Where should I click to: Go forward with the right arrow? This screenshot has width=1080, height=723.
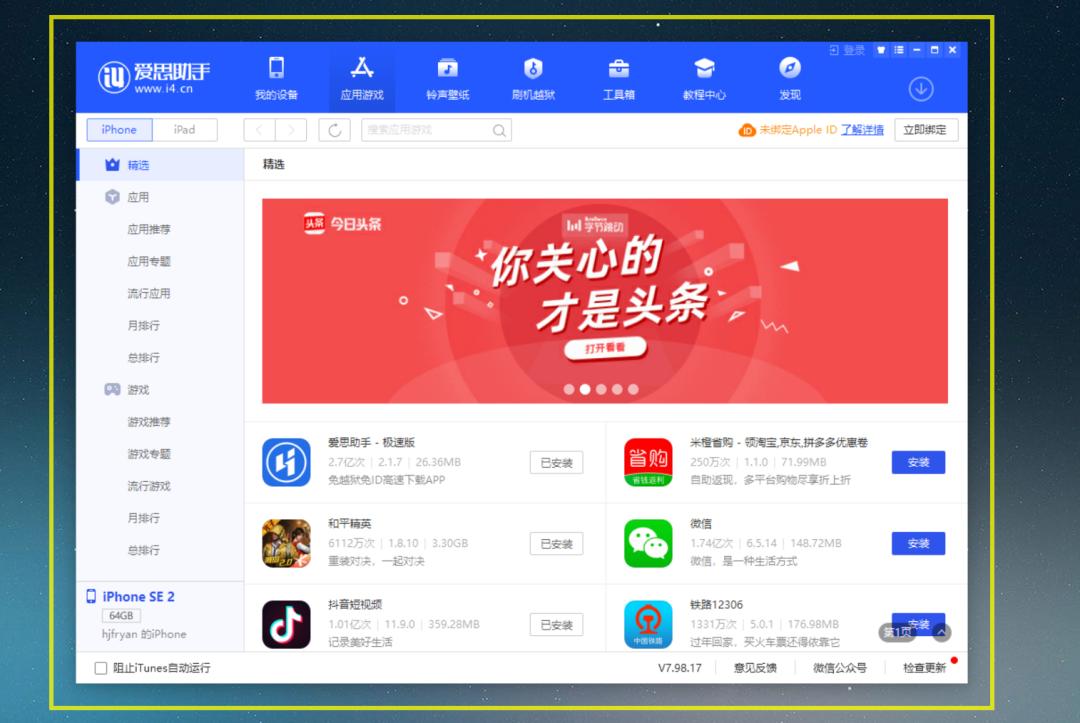point(291,130)
